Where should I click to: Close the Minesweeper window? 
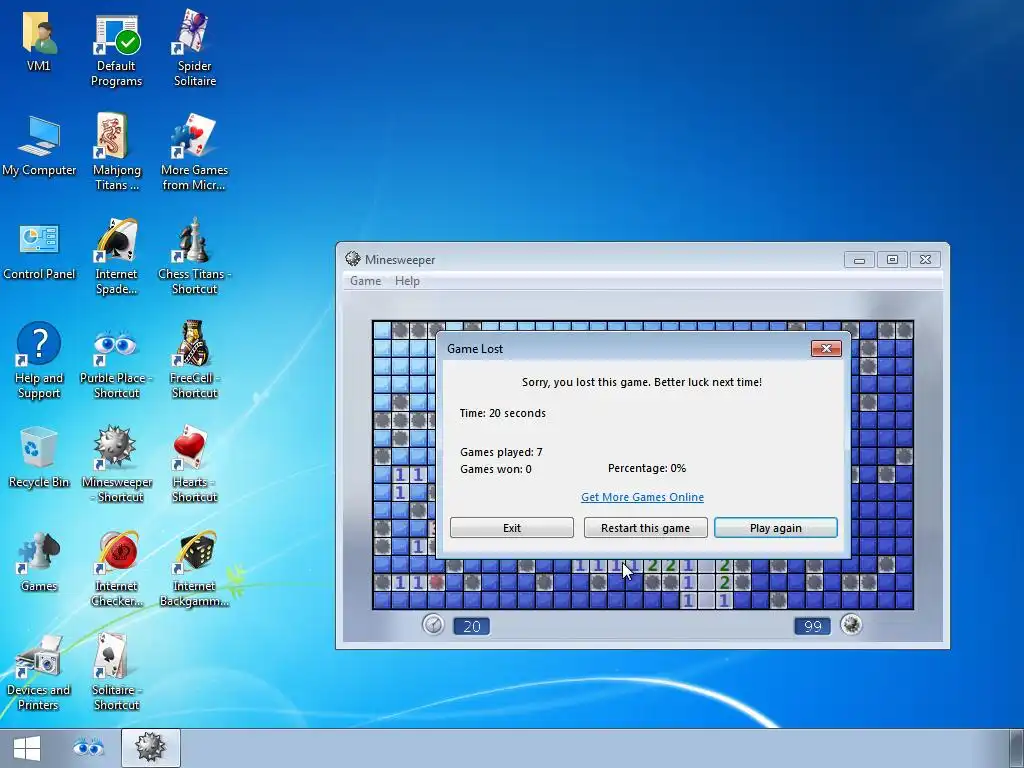[925, 260]
